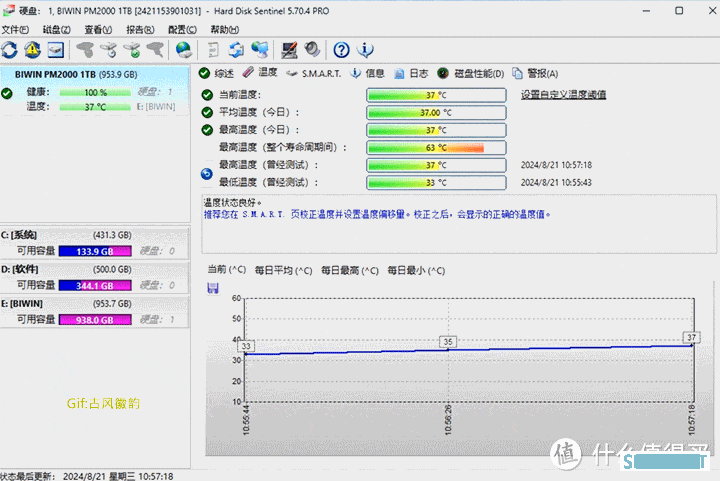
Task: Click the 平均温度 37.00 °C gauge
Action: pyautogui.click(x=436, y=112)
